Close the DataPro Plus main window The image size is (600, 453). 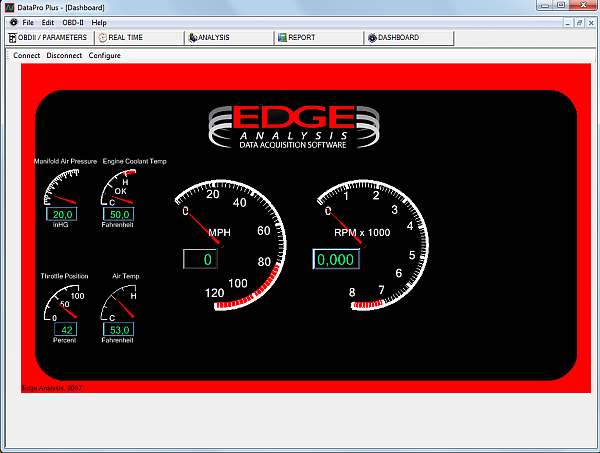point(583,5)
